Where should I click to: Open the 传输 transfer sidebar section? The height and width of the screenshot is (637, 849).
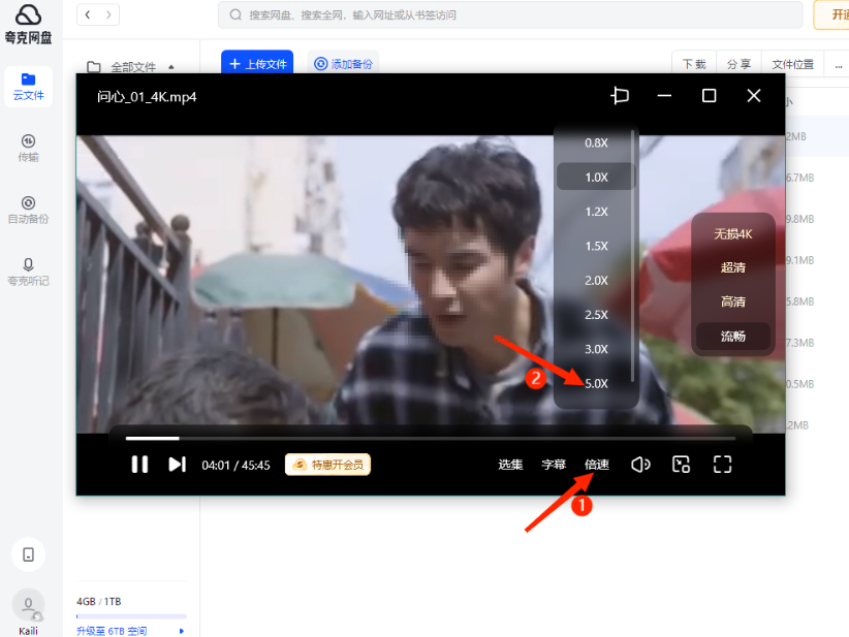click(28, 148)
